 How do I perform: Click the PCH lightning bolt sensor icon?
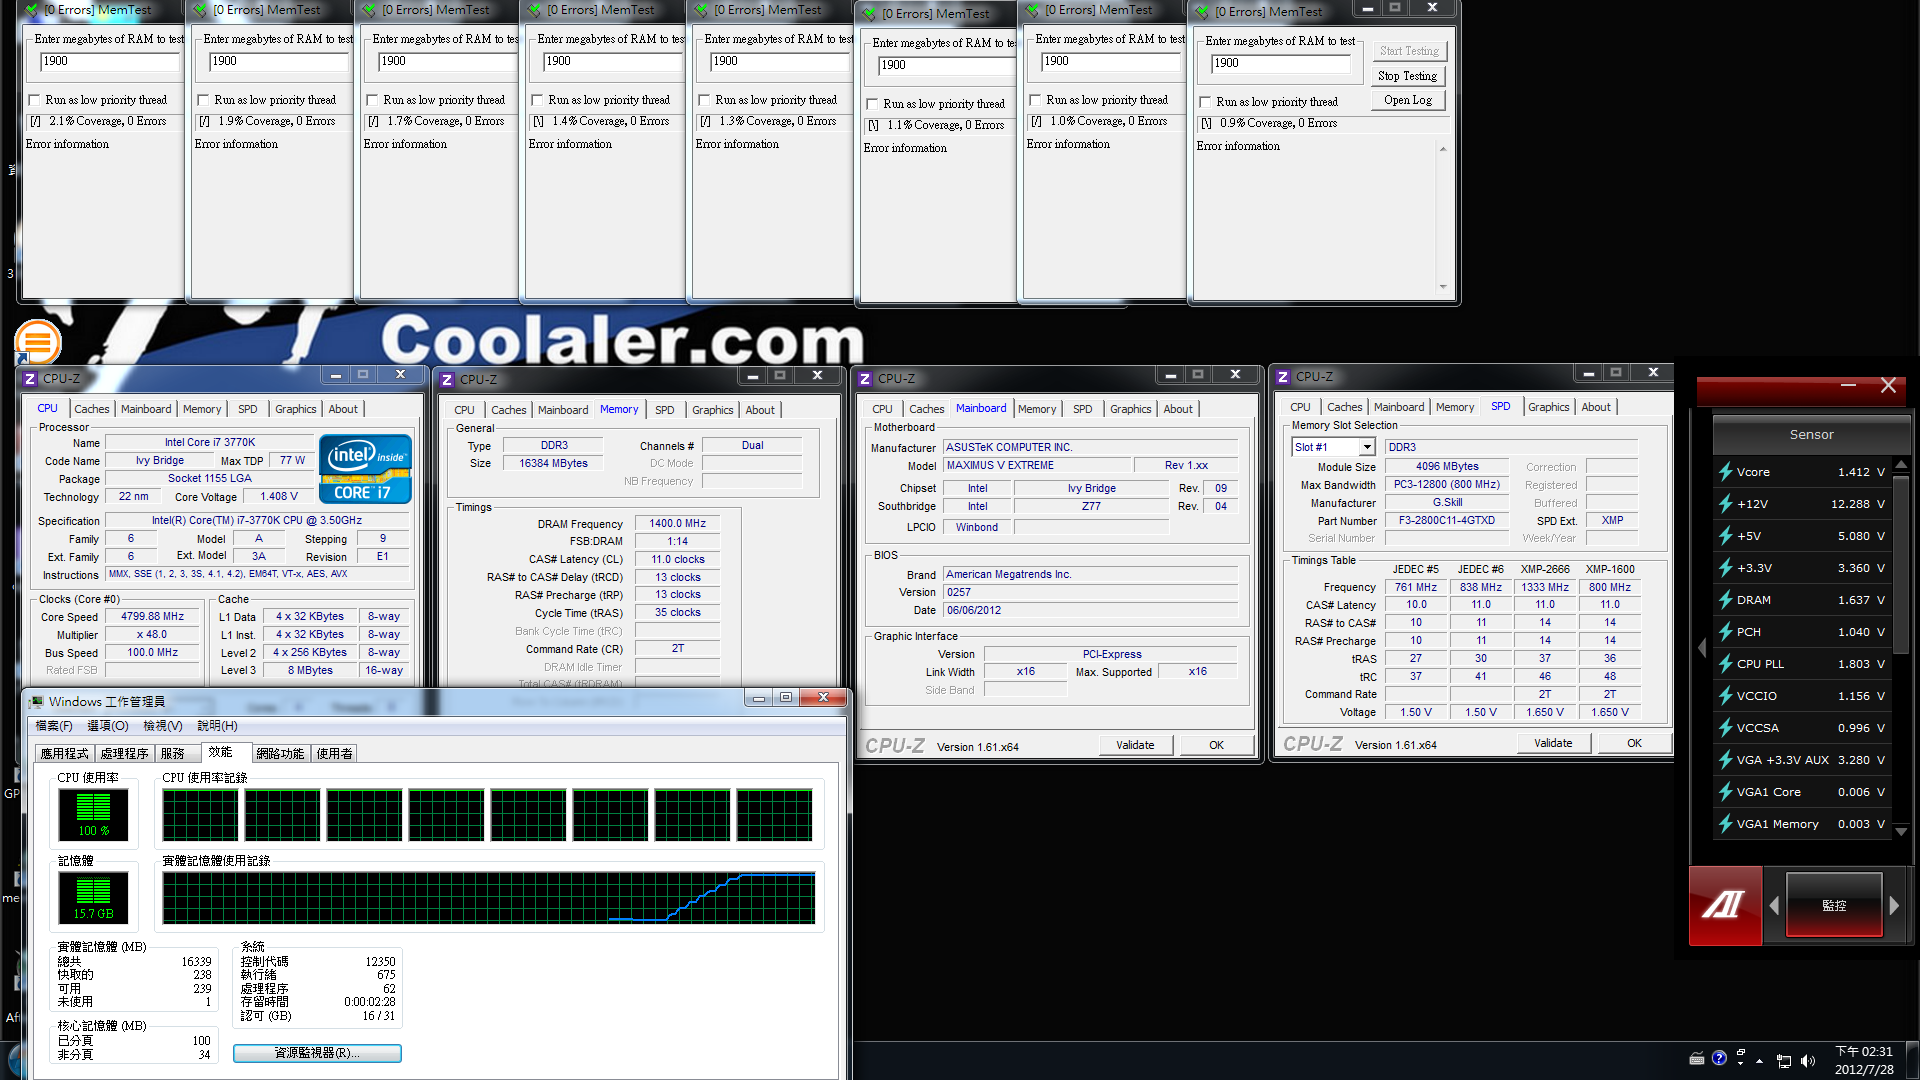1725,632
